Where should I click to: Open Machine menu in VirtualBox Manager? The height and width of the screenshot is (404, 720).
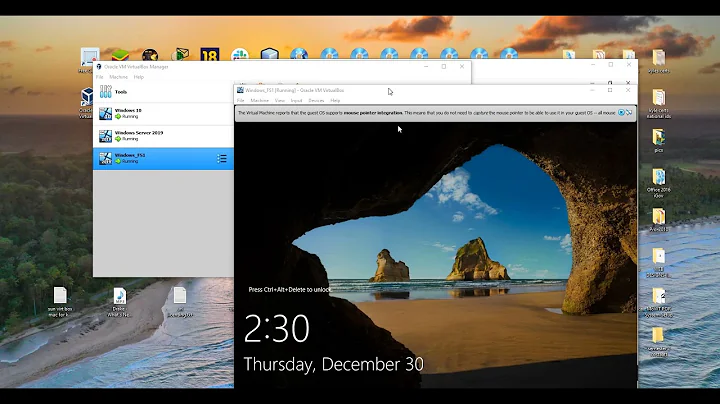[x=118, y=77]
